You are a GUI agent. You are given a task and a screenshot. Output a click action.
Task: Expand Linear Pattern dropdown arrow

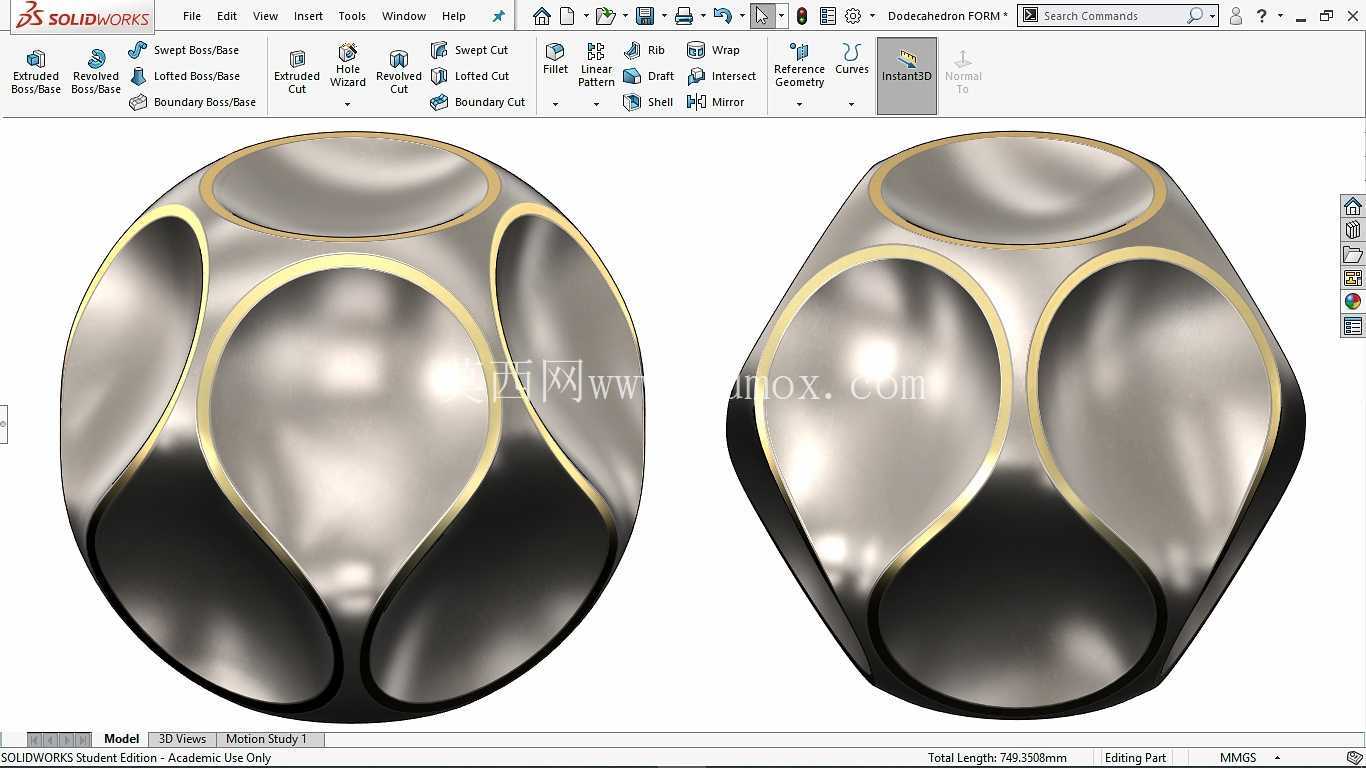596,104
